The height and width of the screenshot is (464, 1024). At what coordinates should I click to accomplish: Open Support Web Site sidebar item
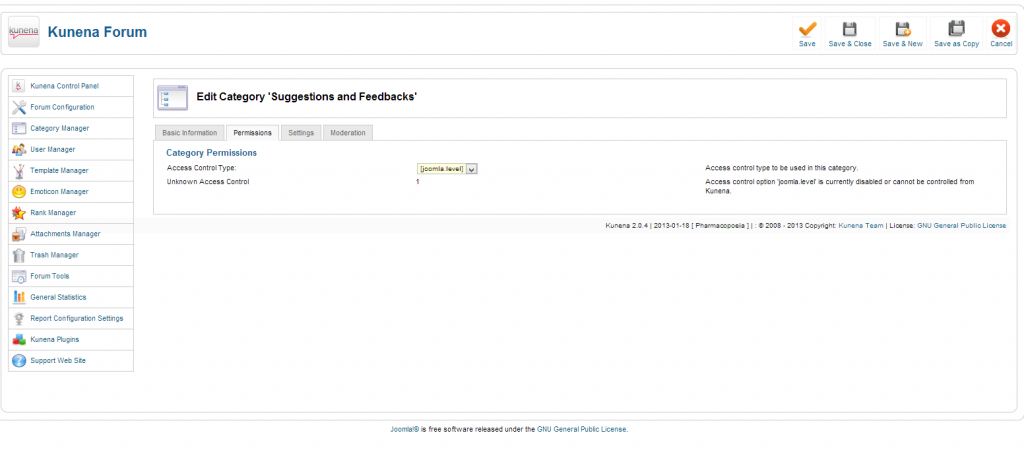58,361
